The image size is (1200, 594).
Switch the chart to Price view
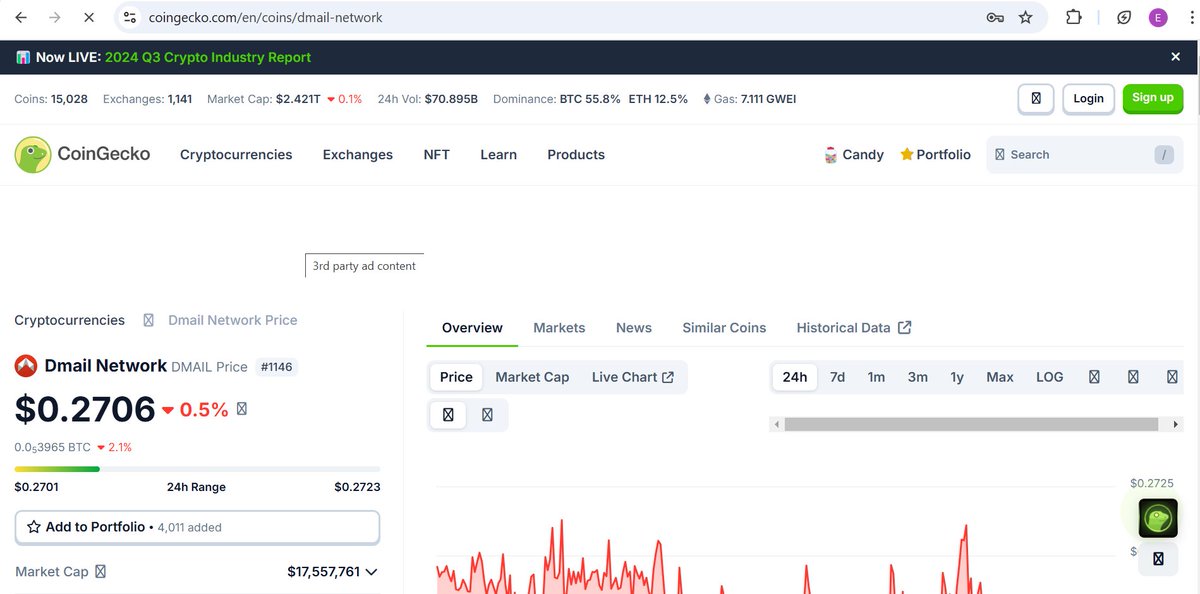point(456,377)
